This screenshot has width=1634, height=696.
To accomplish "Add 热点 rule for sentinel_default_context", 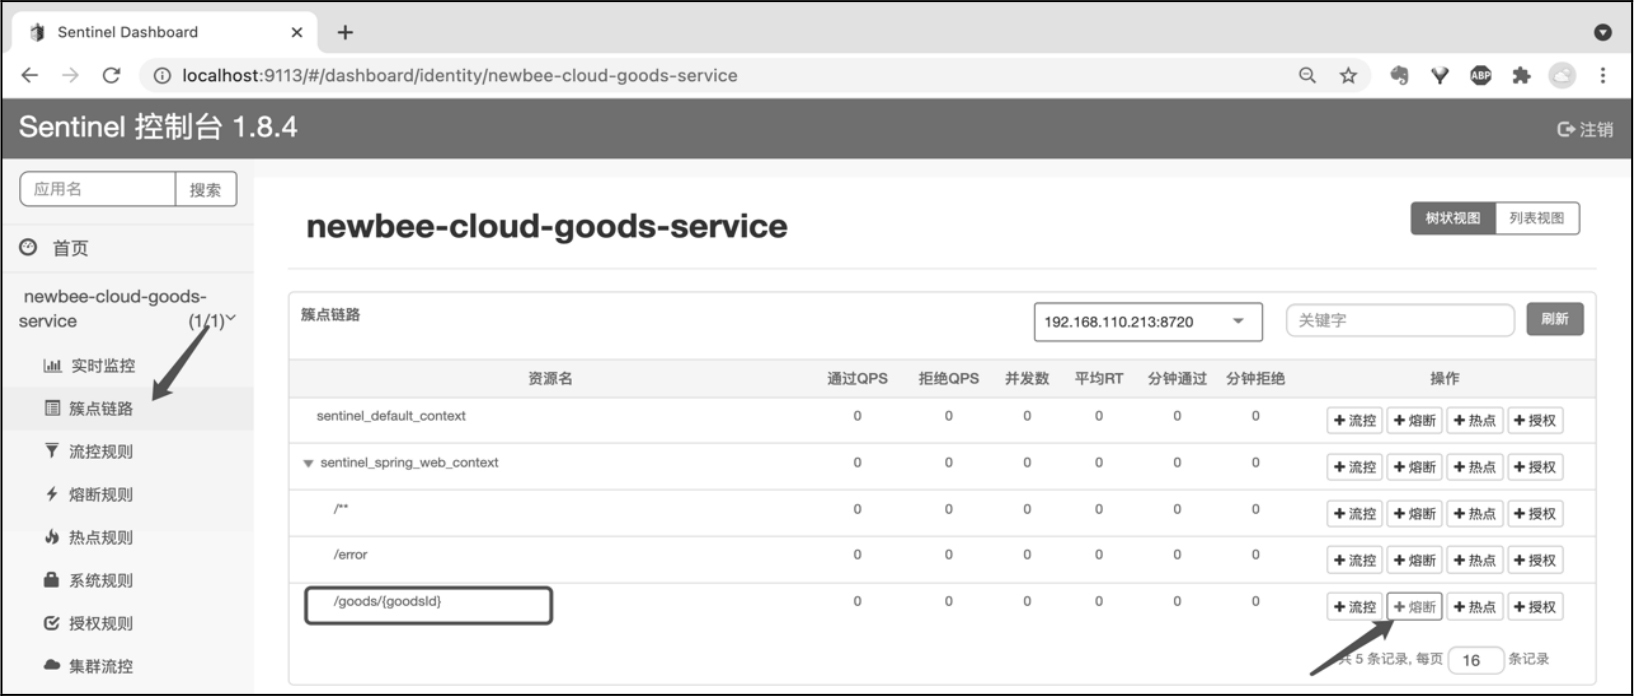I will pyautogui.click(x=1474, y=421).
